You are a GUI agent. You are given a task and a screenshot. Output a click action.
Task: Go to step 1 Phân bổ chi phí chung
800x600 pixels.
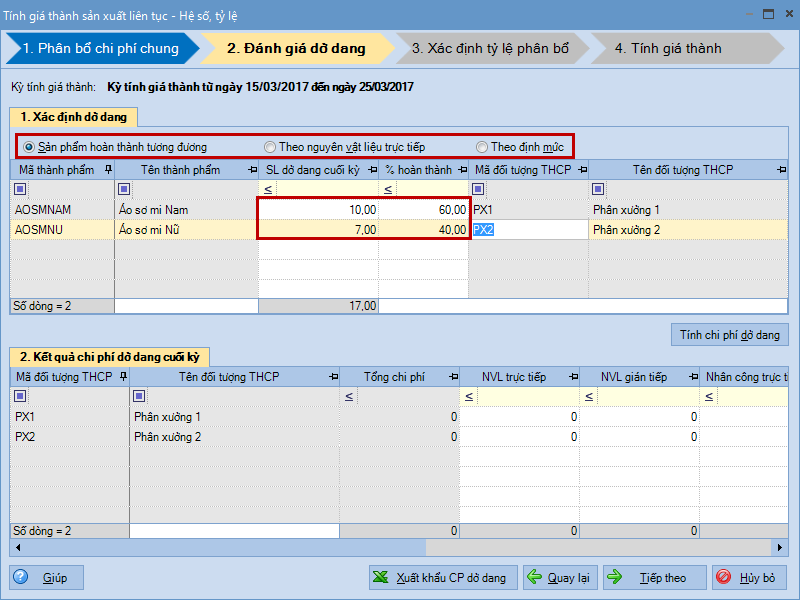[100, 48]
